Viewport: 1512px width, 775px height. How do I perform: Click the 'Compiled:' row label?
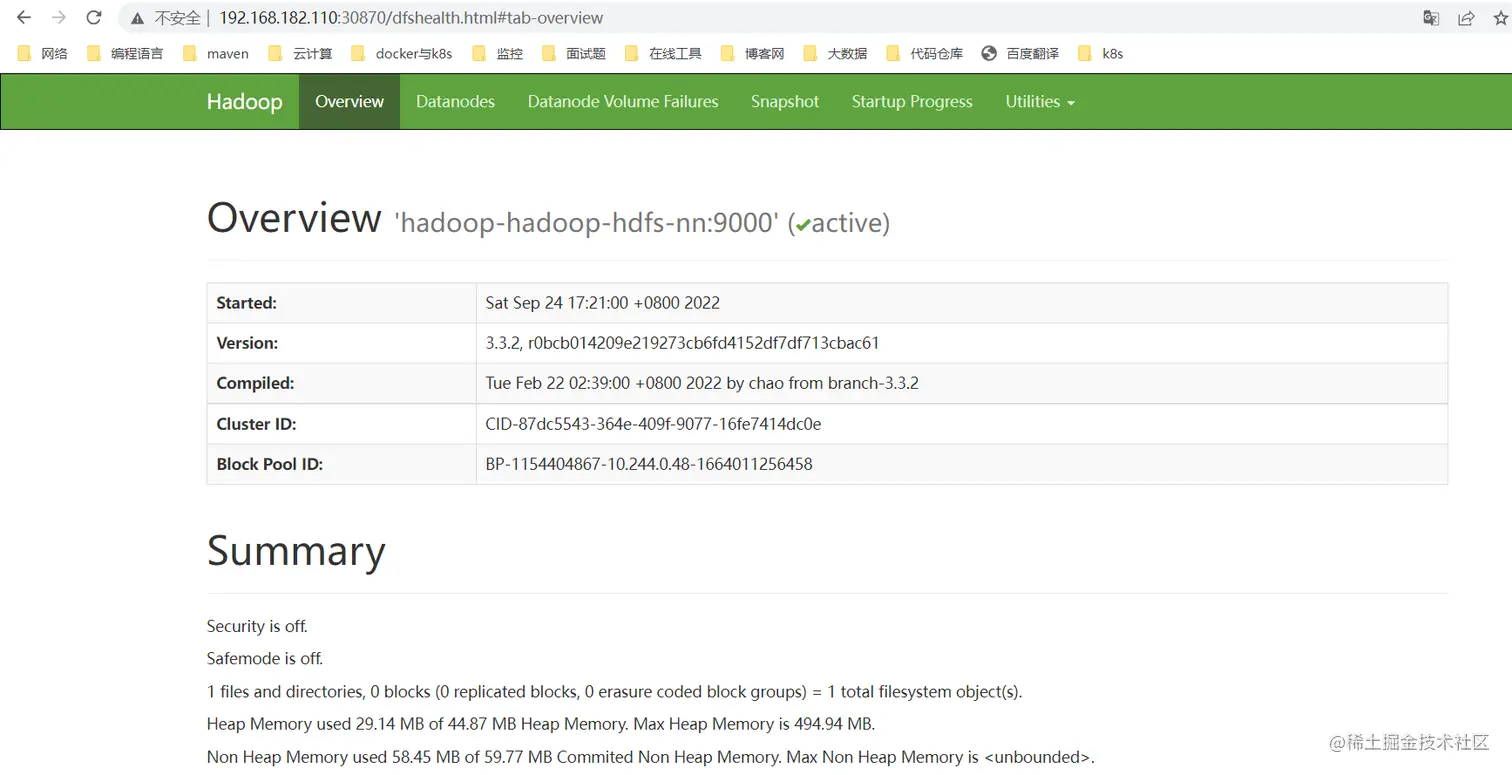pos(256,383)
